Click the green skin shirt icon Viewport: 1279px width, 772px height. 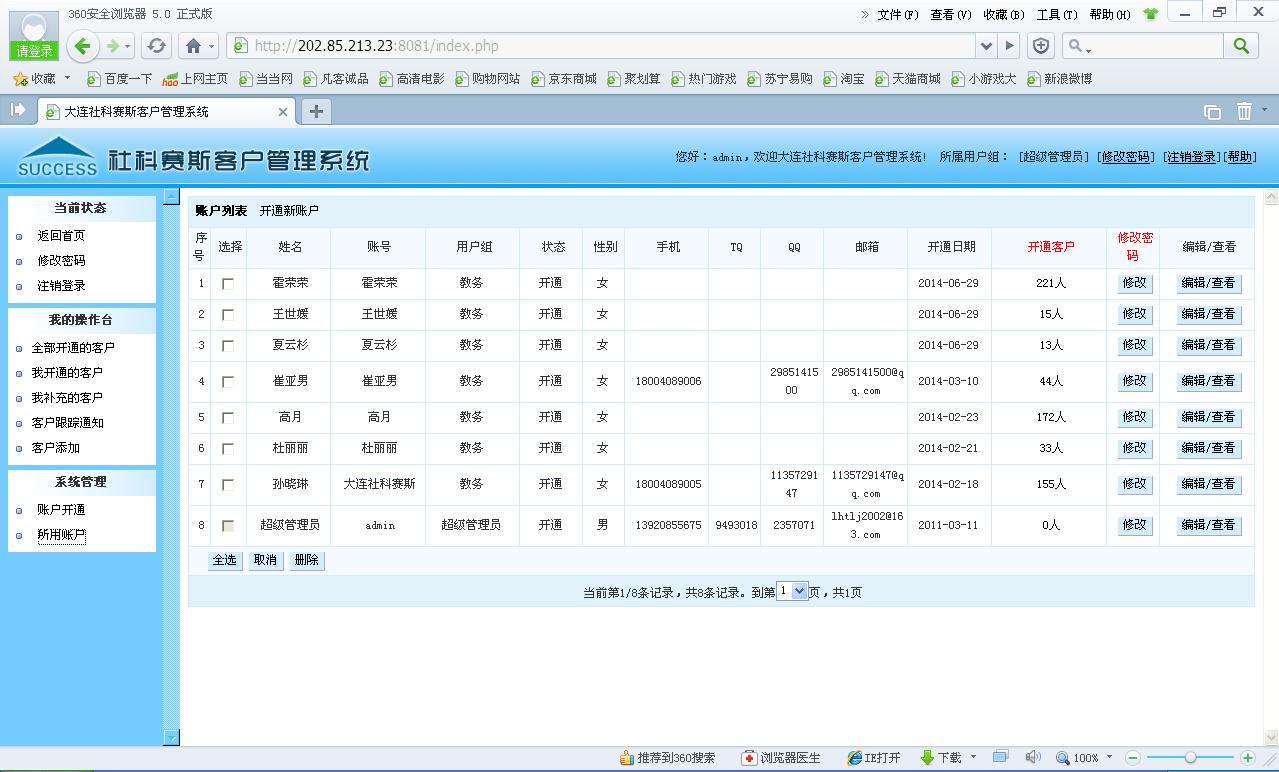coord(1150,14)
